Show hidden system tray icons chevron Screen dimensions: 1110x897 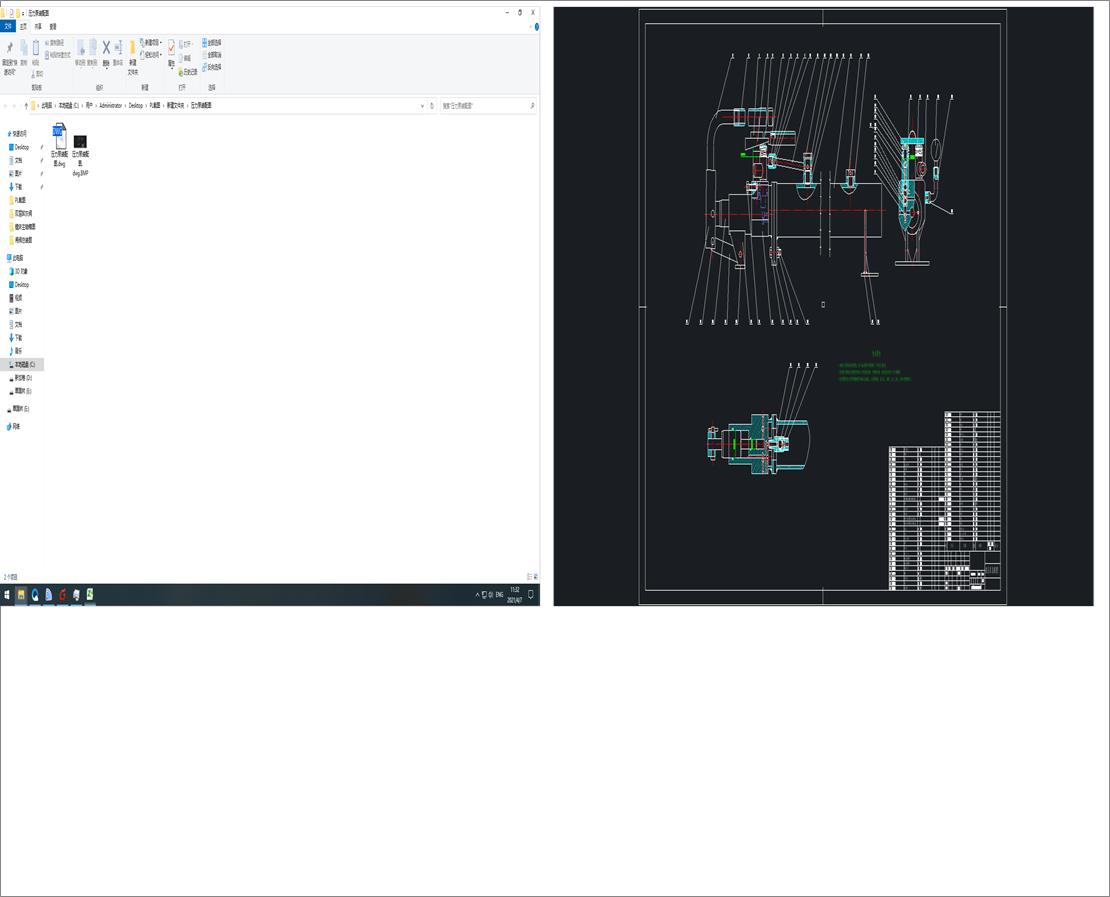pos(477,595)
